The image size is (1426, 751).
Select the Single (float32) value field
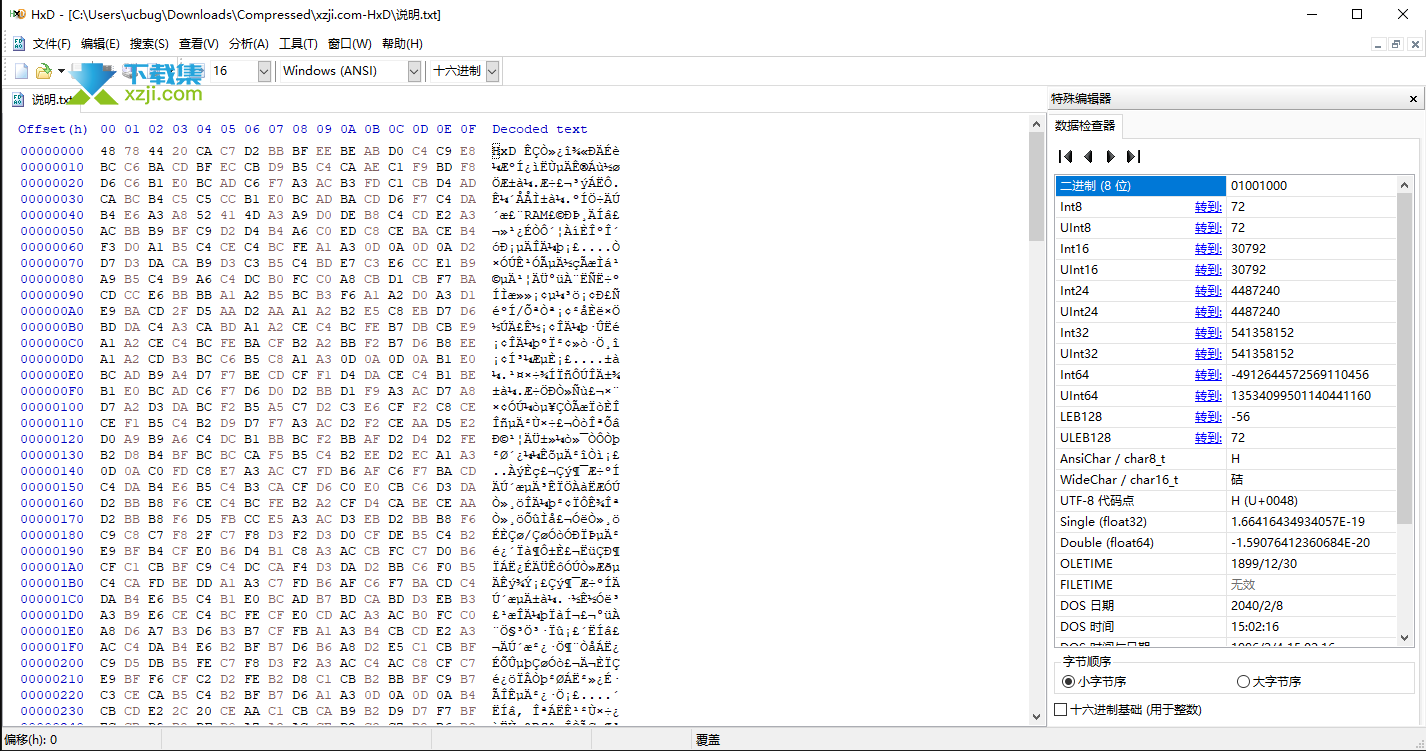tap(1310, 522)
